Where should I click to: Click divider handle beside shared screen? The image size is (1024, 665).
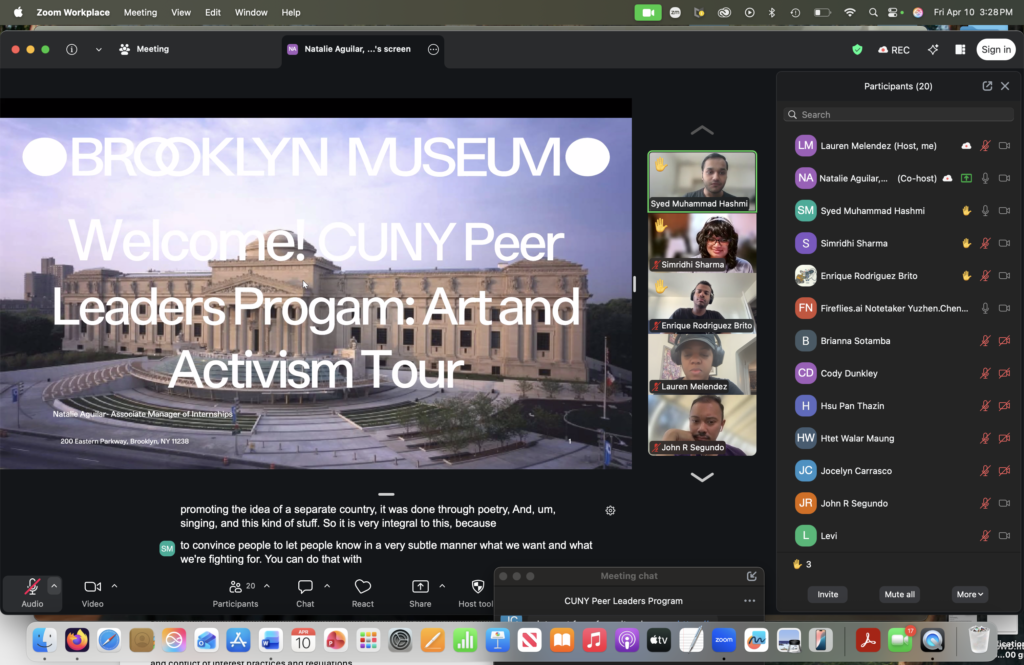[634, 284]
